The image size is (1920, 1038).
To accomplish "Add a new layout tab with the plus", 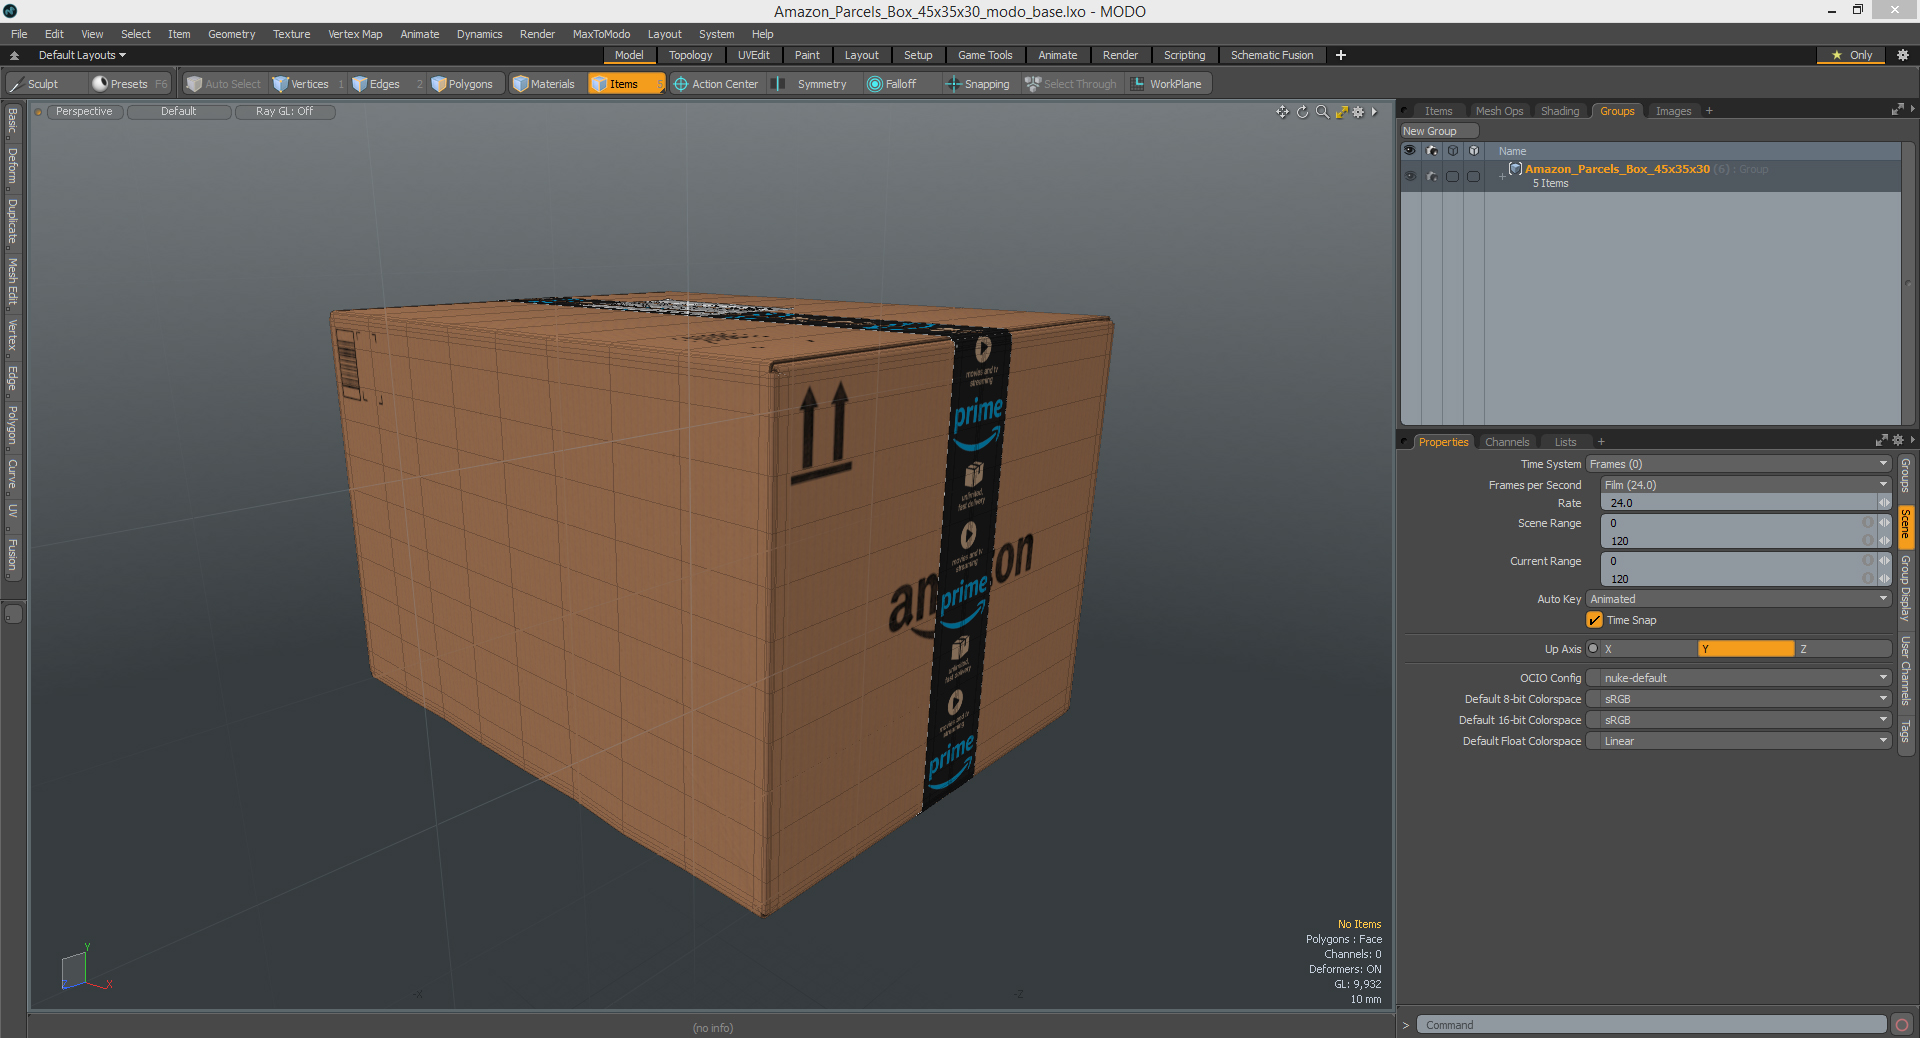I will coord(1341,55).
